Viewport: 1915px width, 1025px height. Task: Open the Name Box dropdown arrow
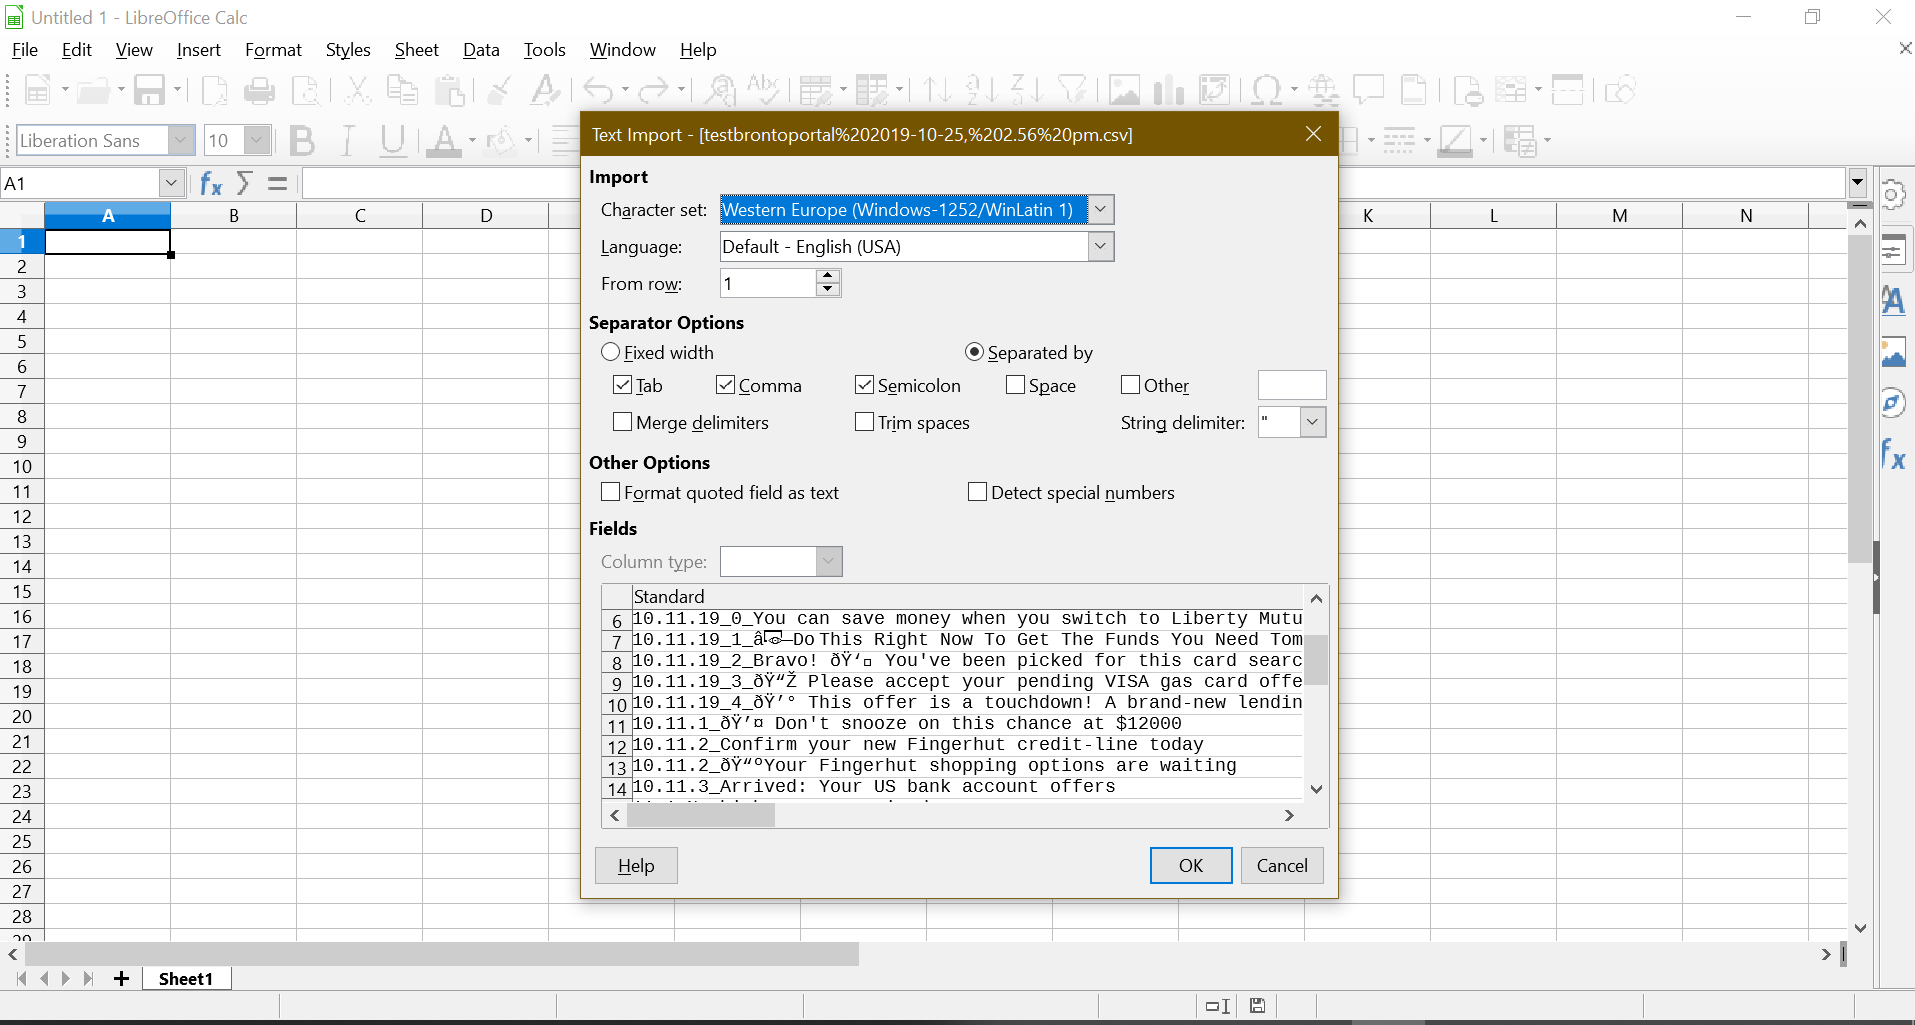171,183
